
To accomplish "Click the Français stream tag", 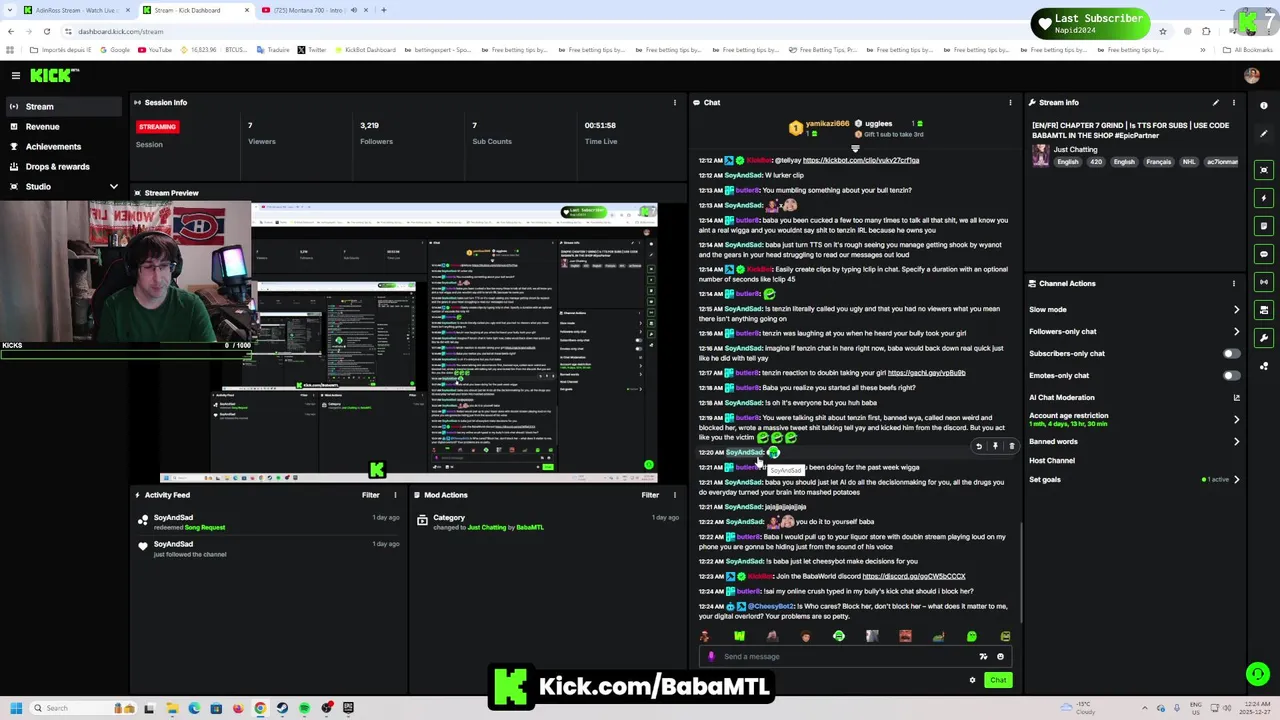I will [x=1158, y=162].
